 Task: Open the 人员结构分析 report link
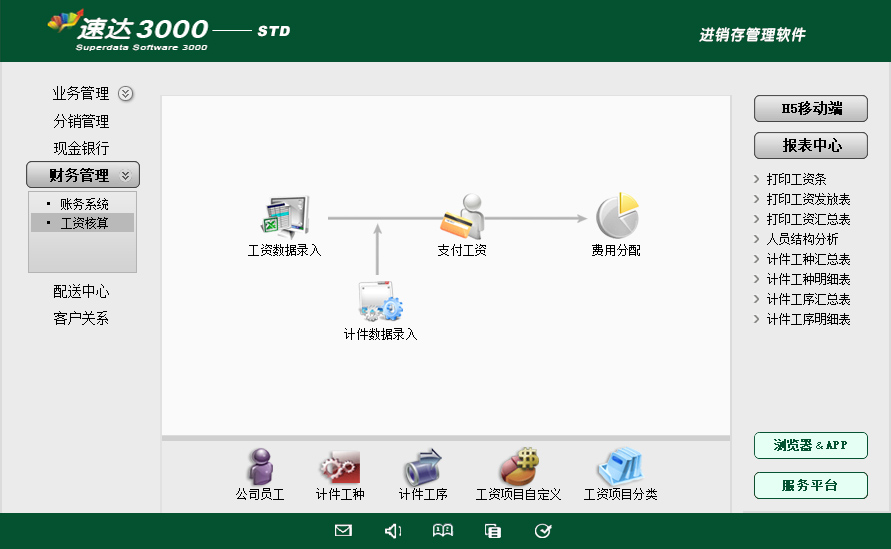(x=802, y=239)
